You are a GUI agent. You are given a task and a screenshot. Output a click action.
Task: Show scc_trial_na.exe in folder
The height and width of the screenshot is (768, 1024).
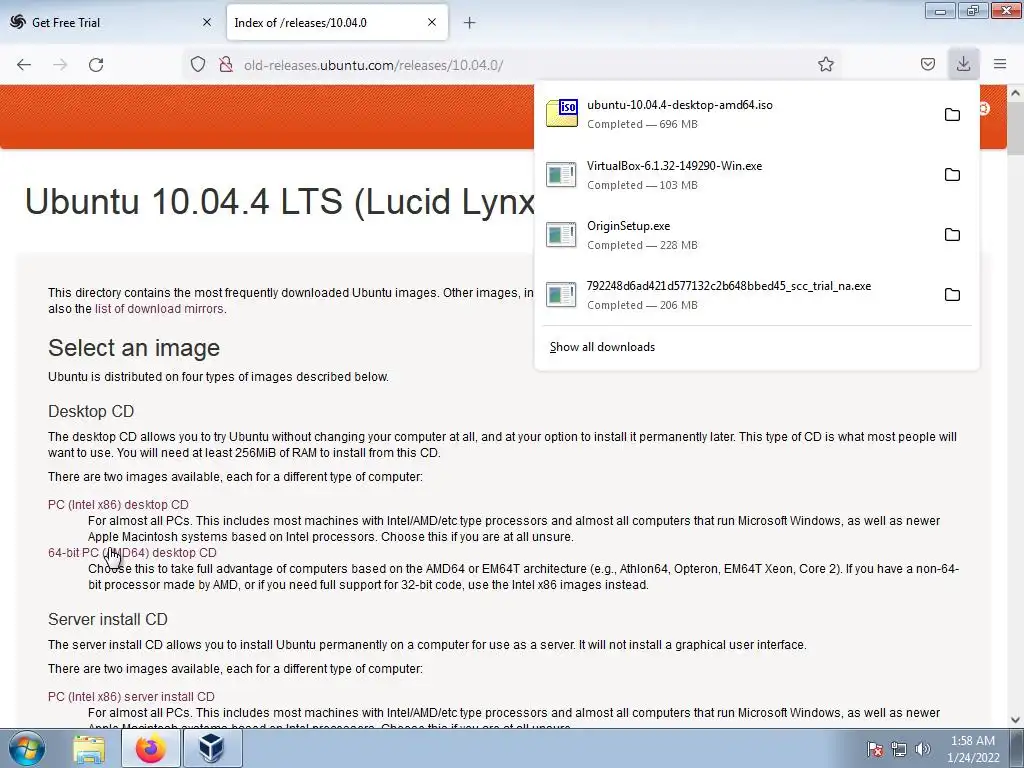[x=952, y=295]
